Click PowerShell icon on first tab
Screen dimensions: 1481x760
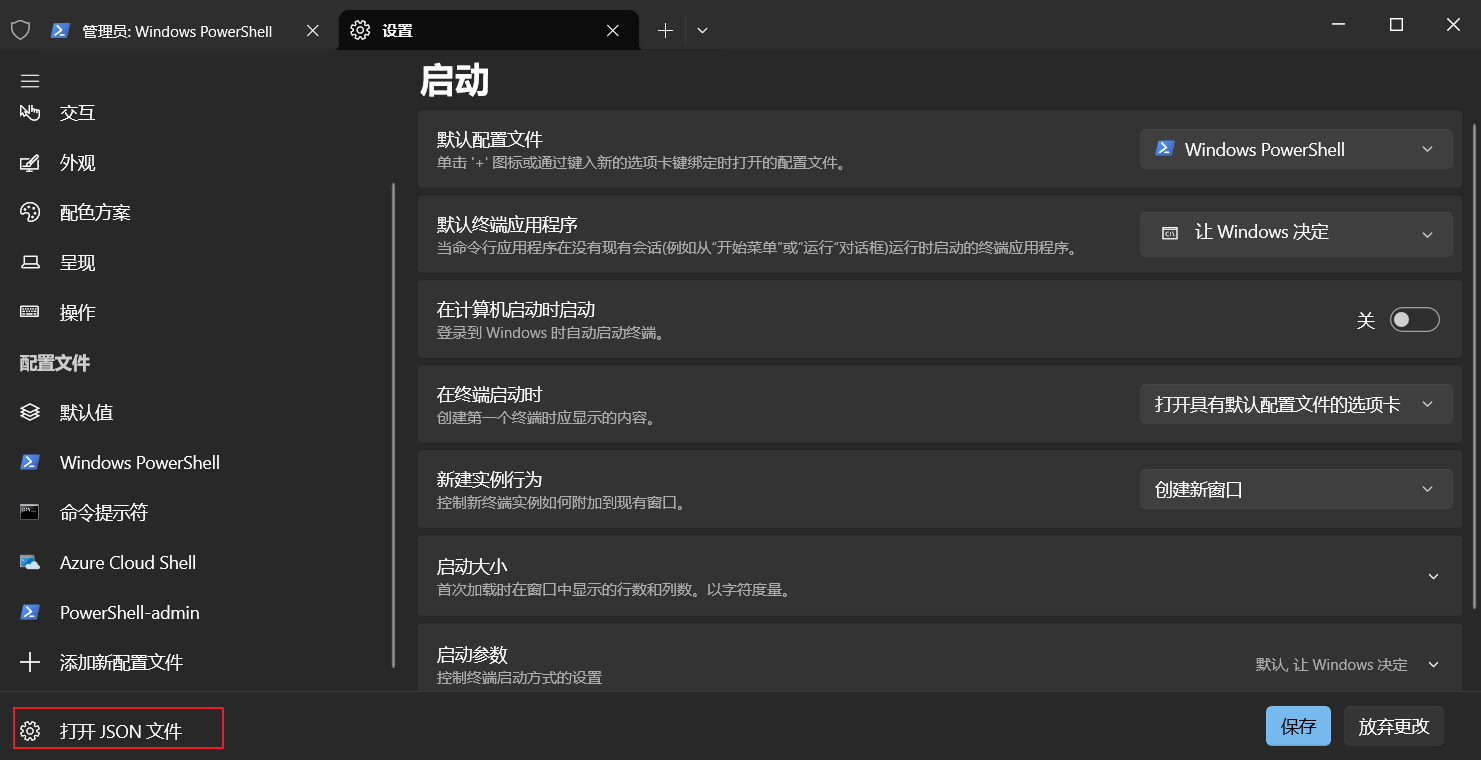pyautogui.click(x=60, y=30)
